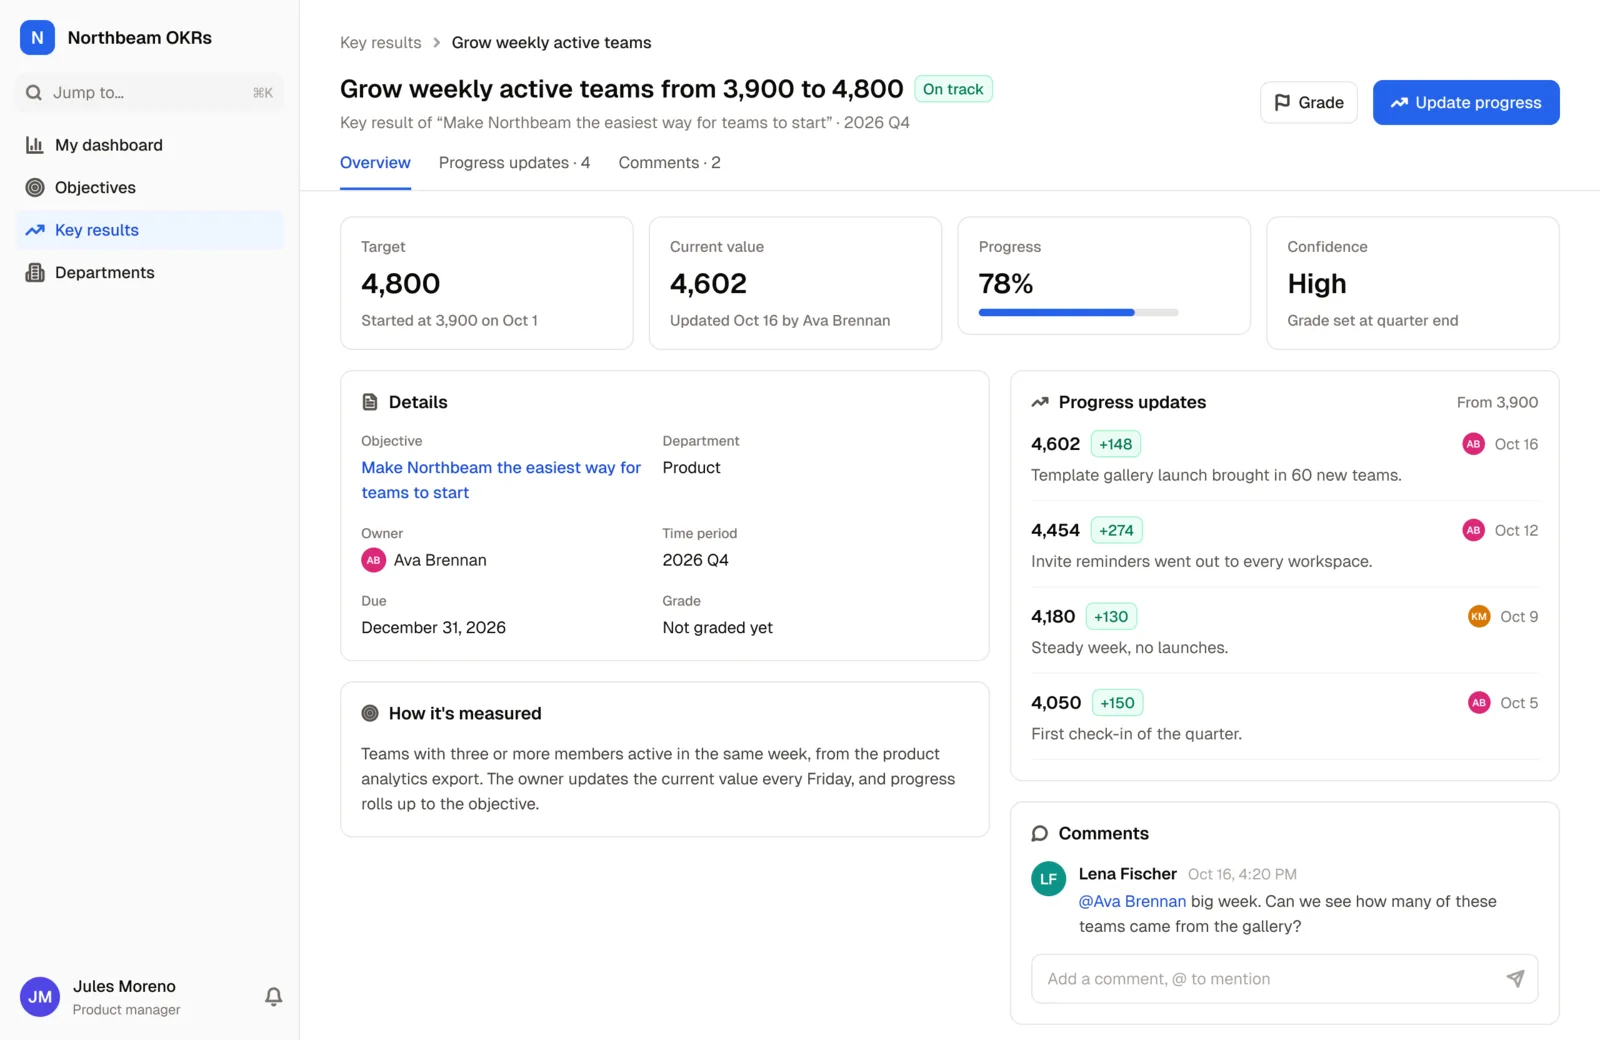Click the trend icon beside Key results
Screen dimensions: 1600x1040
(35, 230)
